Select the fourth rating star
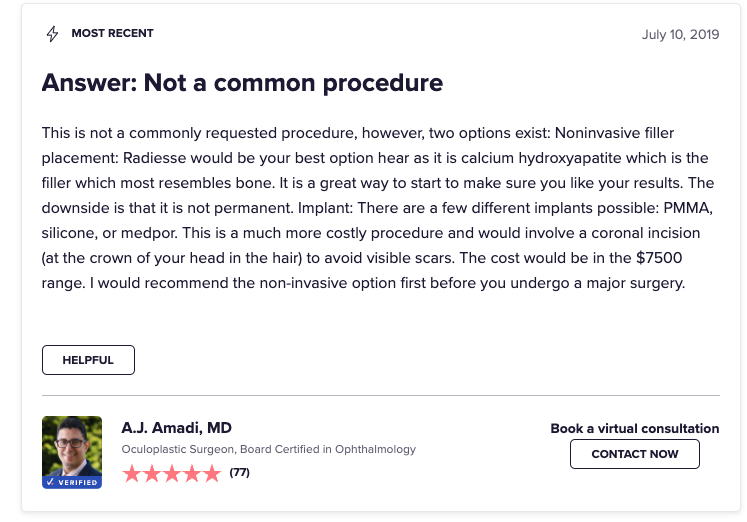Screen dimensions: 747x522 [192, 474]
